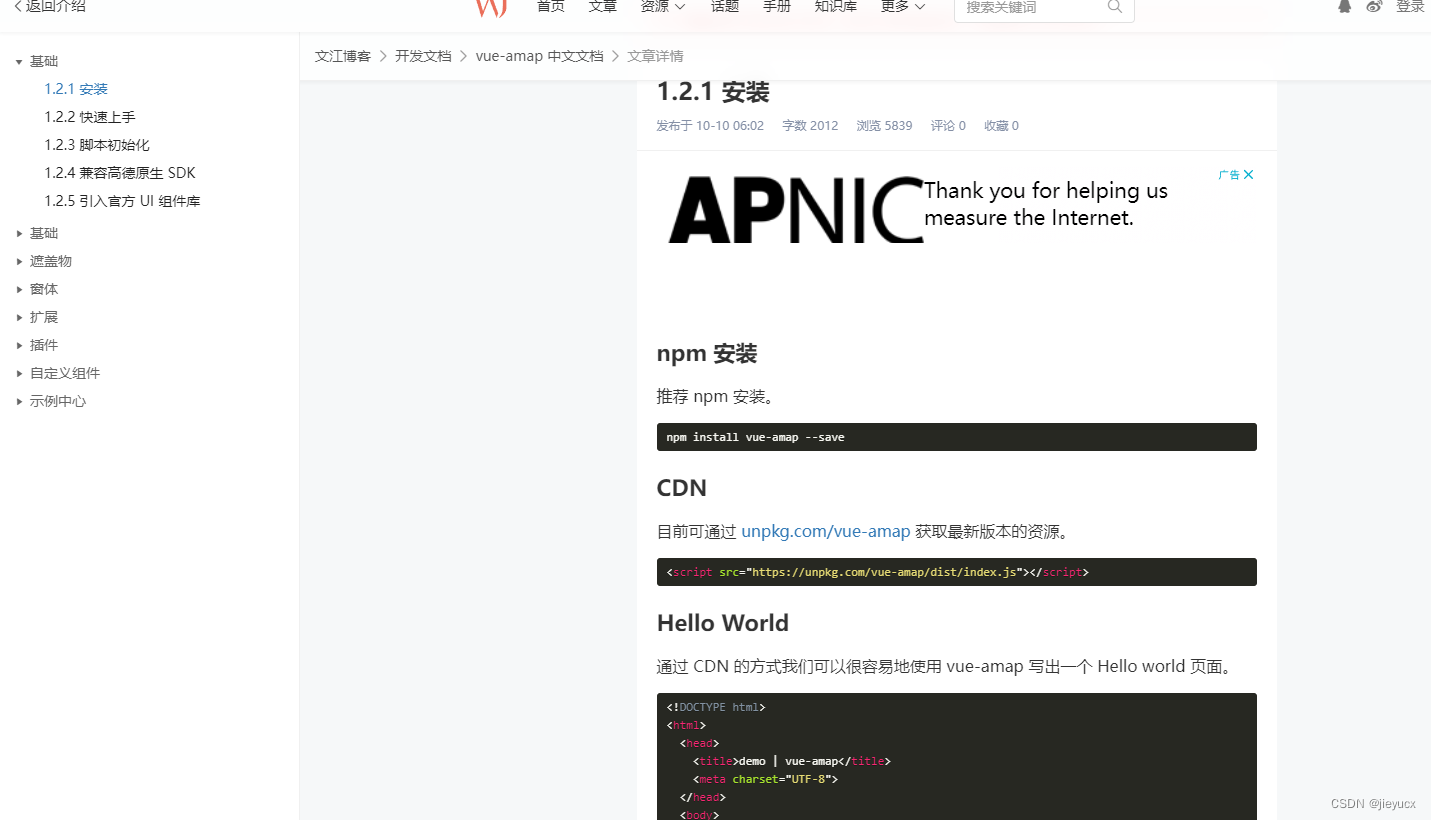Select 1.2.3 脚本初始化 in sidebar
The width and height of the screenshot is (1431, 820).
coord(97,145)
